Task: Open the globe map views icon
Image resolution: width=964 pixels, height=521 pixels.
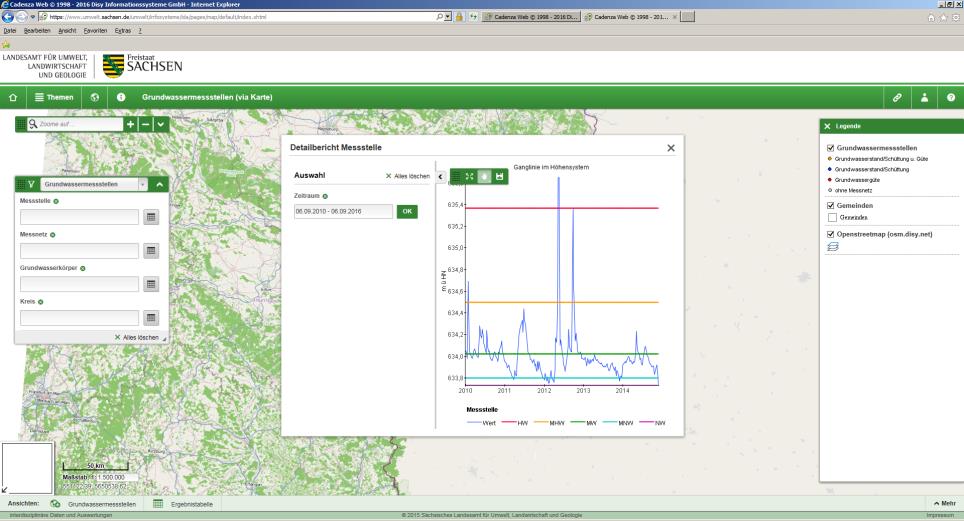Action: pyautogui.click(x=95, y=96)
